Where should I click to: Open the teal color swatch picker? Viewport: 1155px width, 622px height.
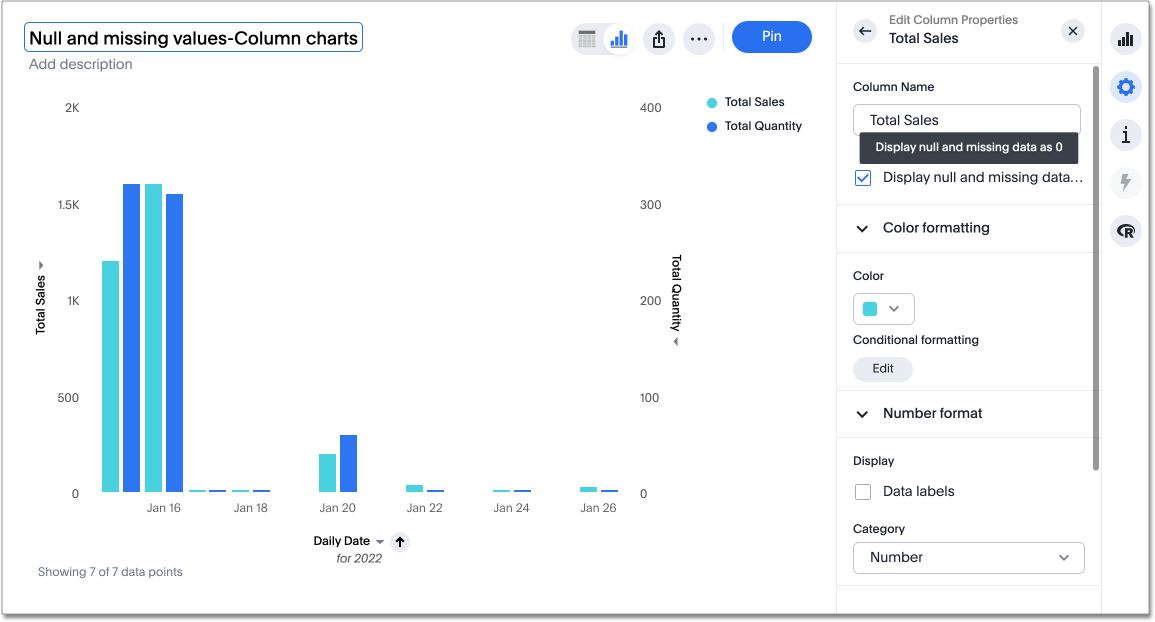(883, 309)
